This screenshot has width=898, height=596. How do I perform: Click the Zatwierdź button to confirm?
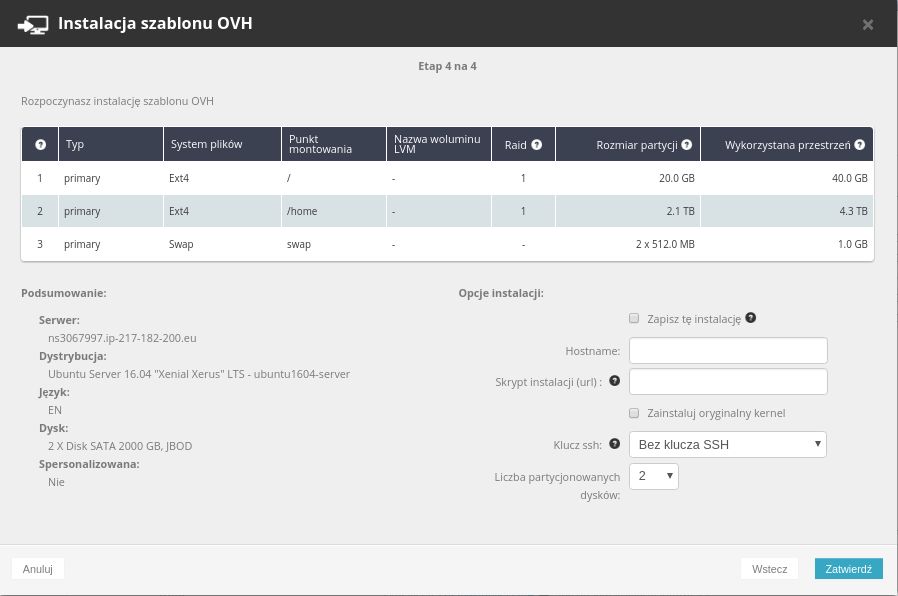pyautogui.click(x=848, y=569)
